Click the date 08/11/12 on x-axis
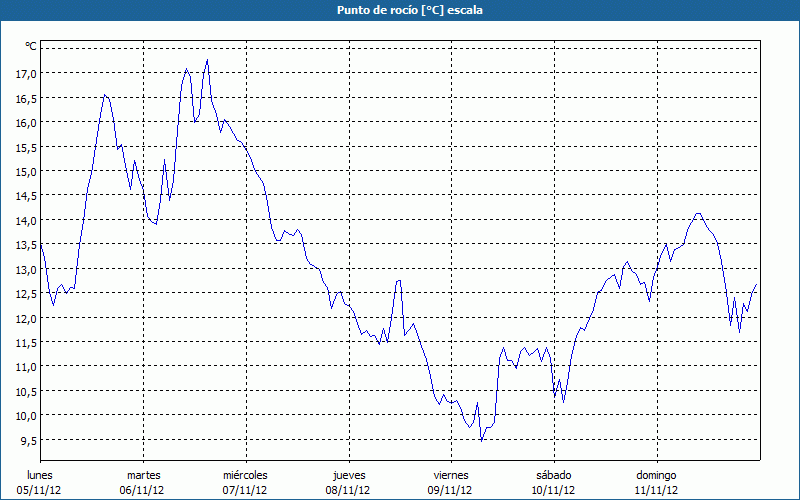Screen dimensions: 800x500 [x=348, y=490]
